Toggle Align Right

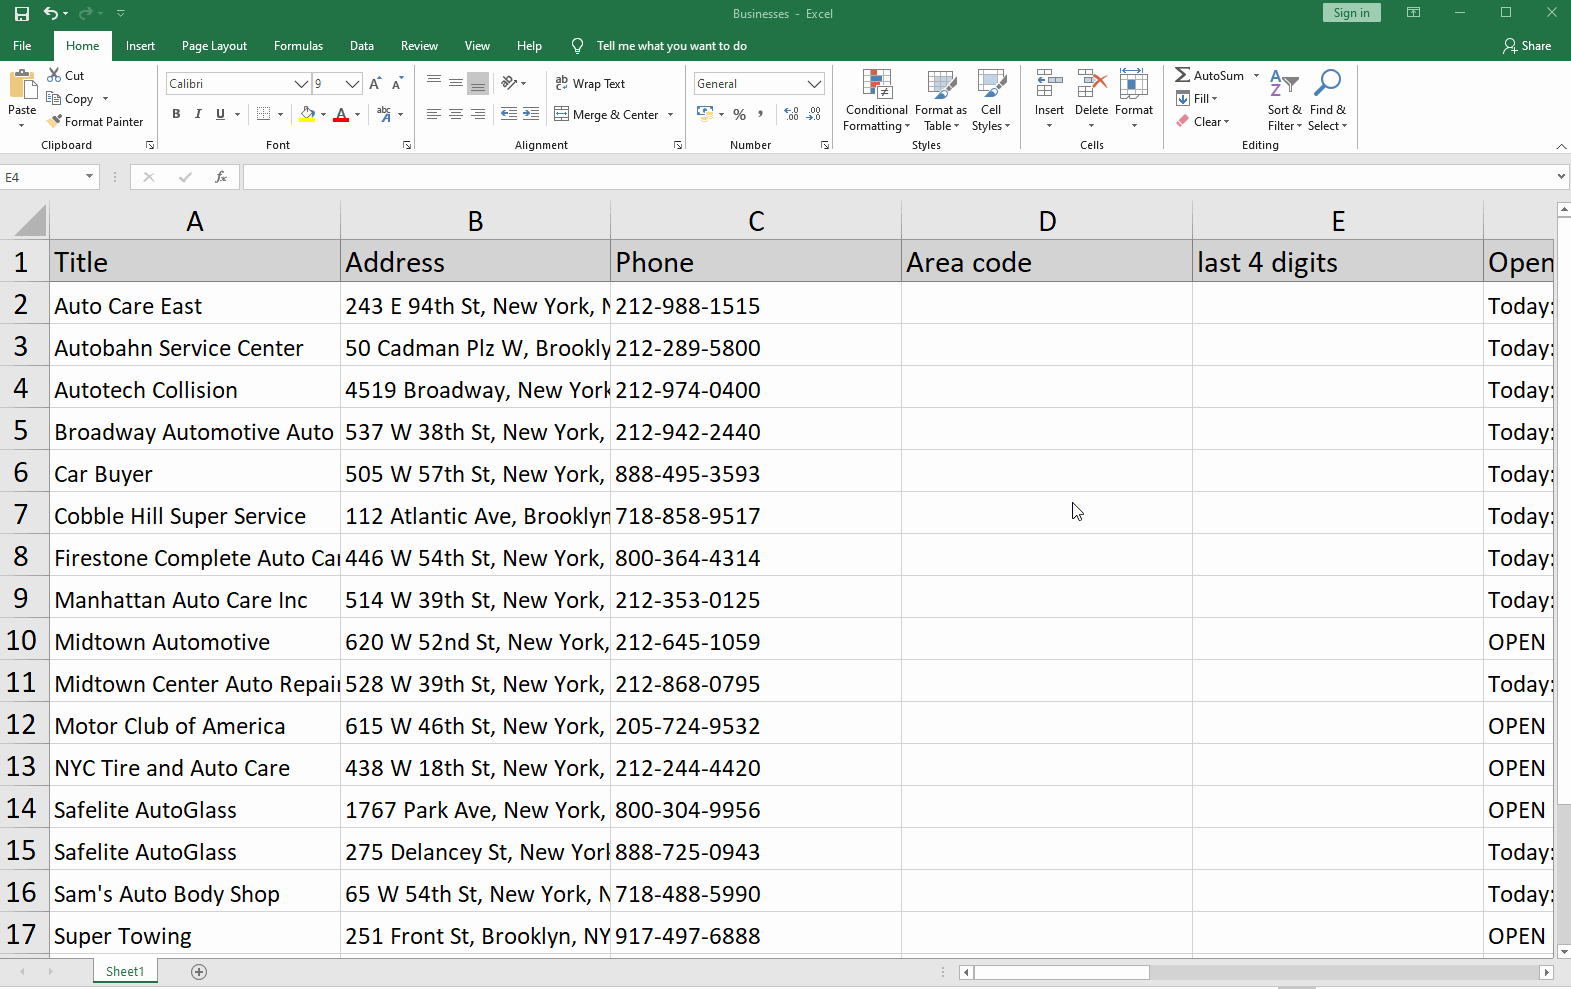pos(478,115)
